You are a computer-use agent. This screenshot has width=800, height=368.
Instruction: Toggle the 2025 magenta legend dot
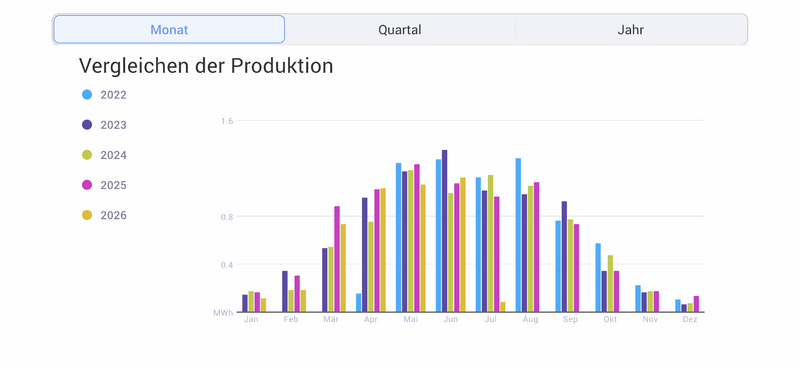pos(87,185)
